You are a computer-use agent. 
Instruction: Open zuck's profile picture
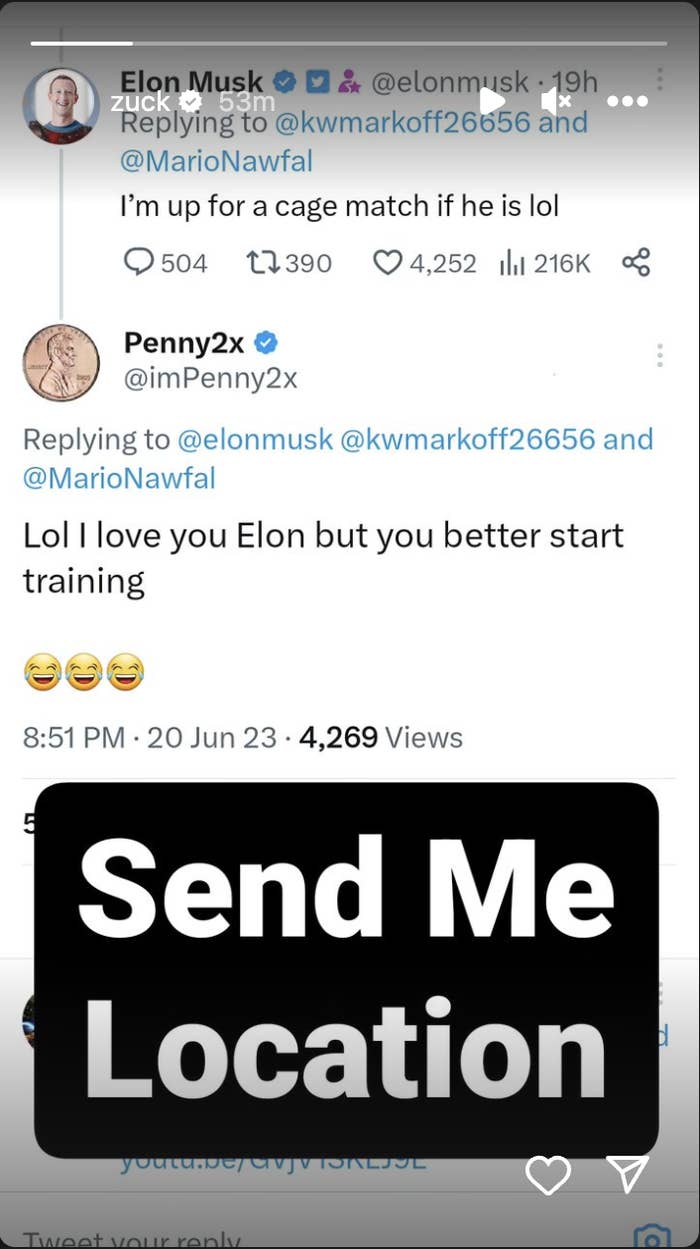coord(61,106)
